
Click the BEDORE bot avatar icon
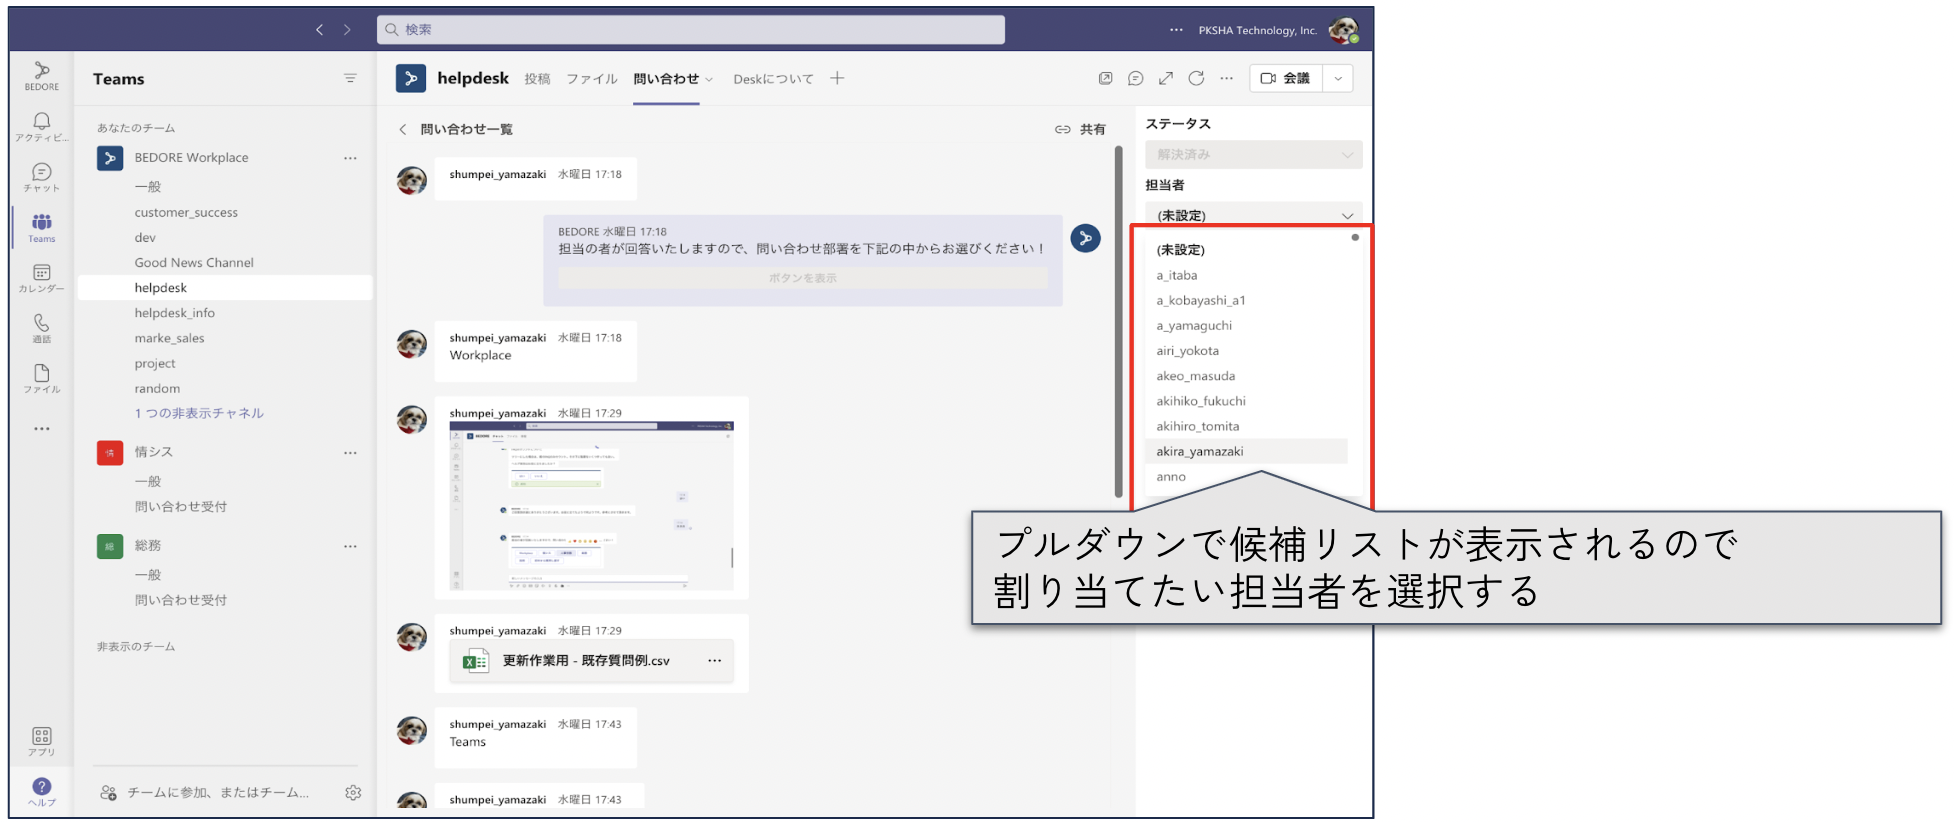(1085, 238)
